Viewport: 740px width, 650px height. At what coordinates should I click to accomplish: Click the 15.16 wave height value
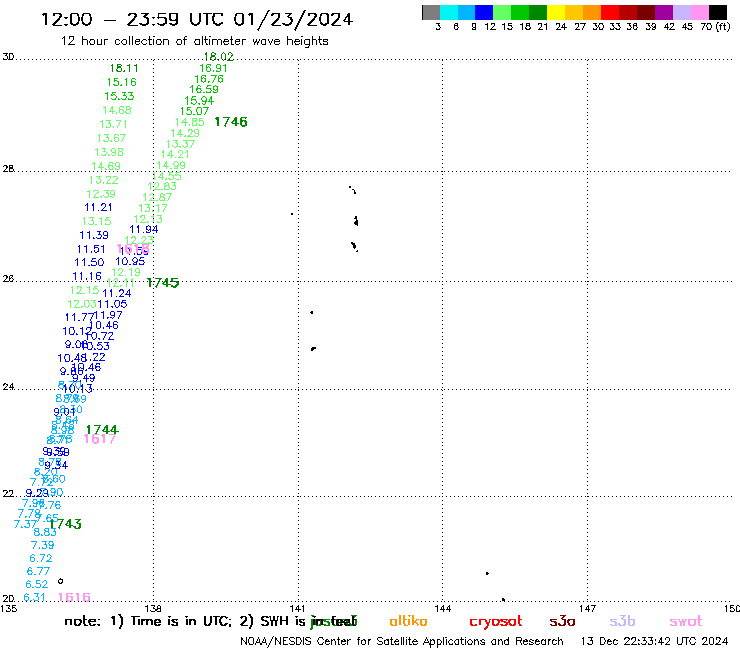pos(122,82)
